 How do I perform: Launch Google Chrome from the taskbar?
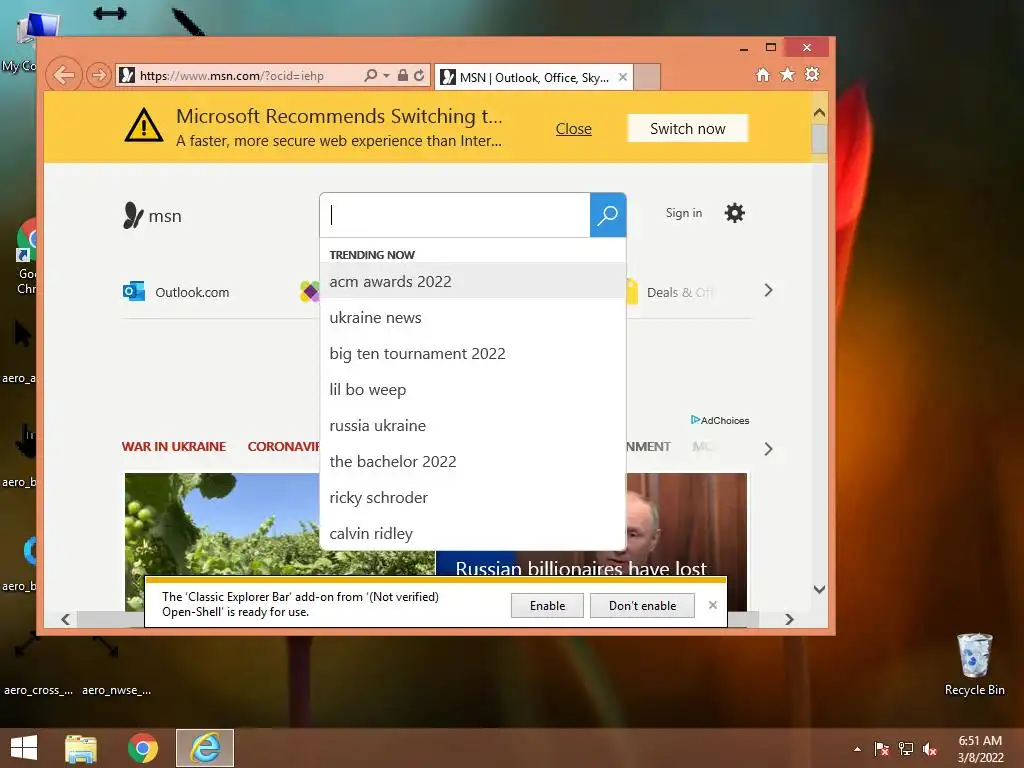pos(142,748)
